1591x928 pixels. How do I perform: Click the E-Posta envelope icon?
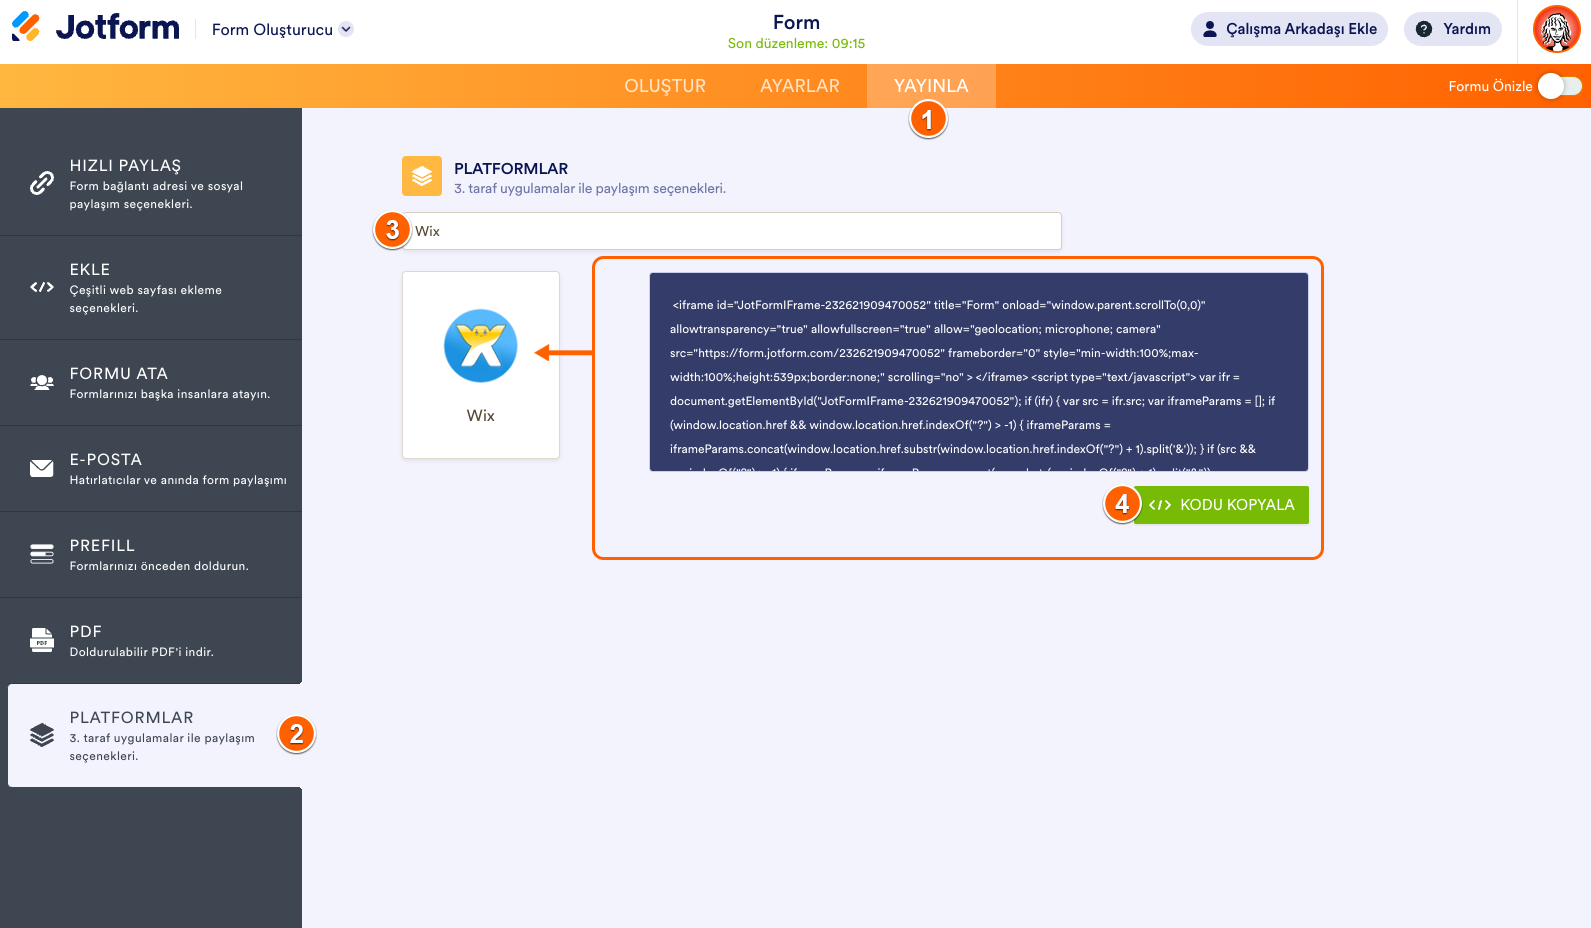tap(42, 468)
